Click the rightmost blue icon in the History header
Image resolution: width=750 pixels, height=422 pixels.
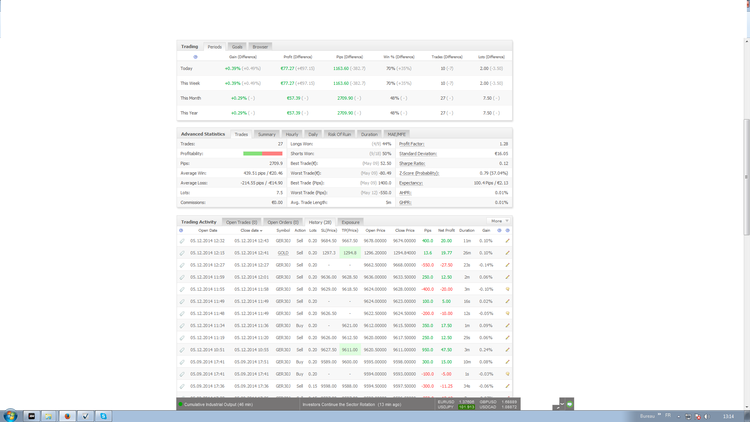tap(507, 231)
